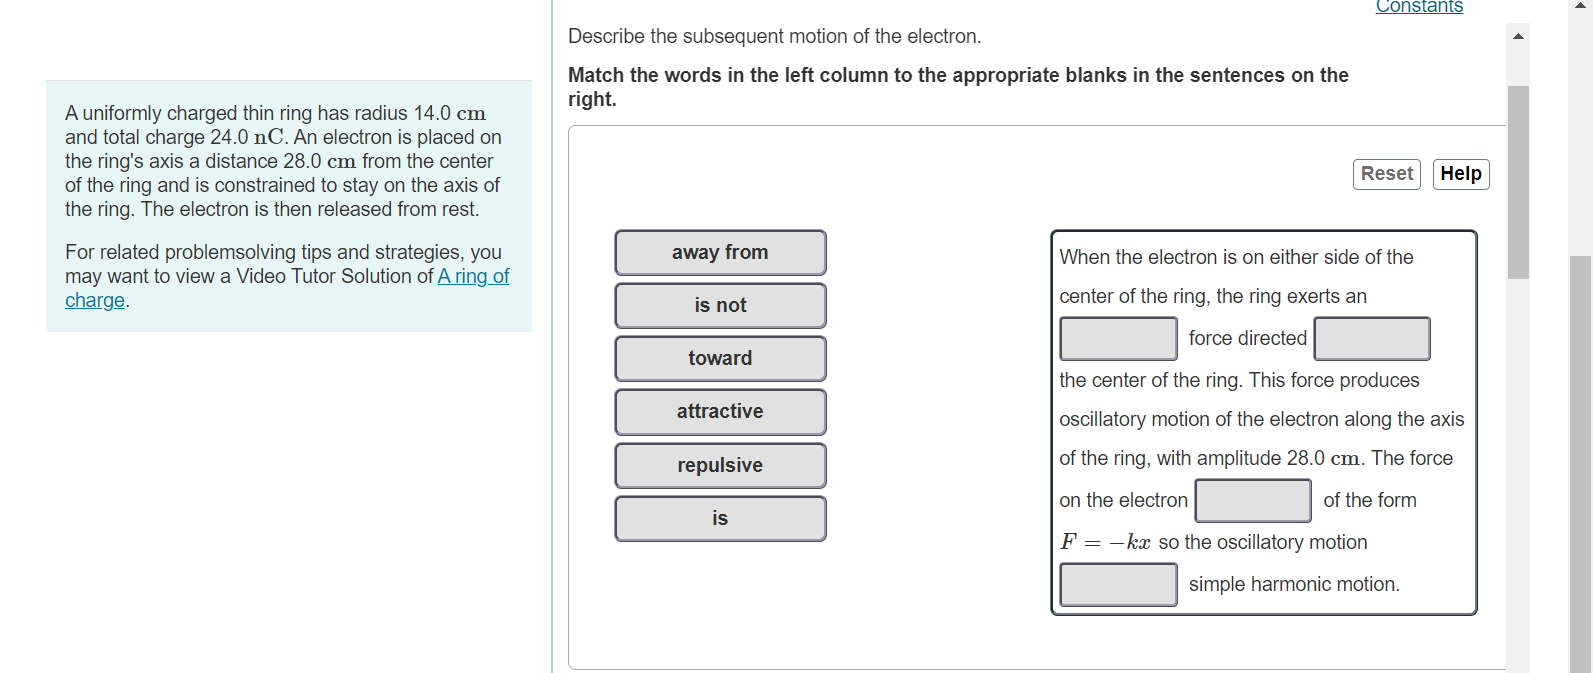This screenshot has width=1593, height=673.
Task: Open the Help dialog
Action: click(x=1461, y=173)
